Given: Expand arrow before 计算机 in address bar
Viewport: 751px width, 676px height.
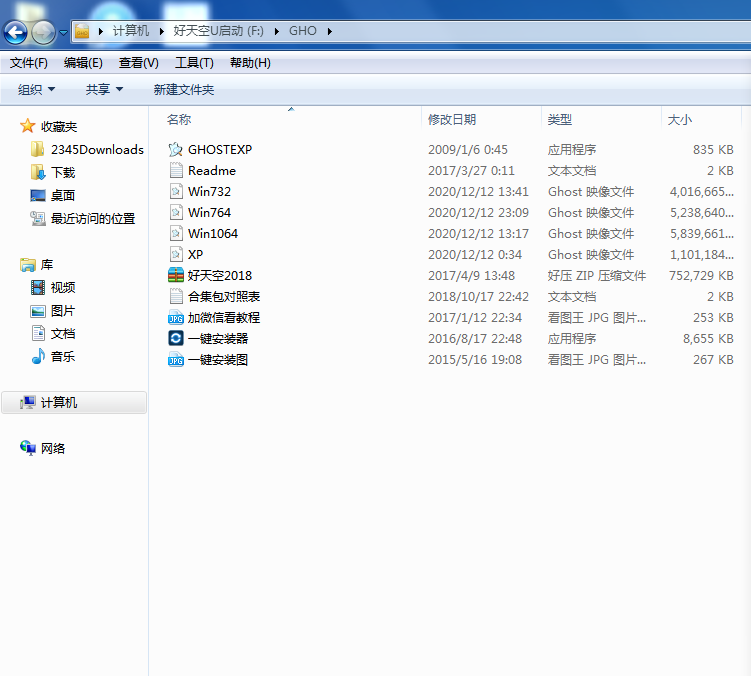Looking at the screenshot, I should tap(101, 32).
